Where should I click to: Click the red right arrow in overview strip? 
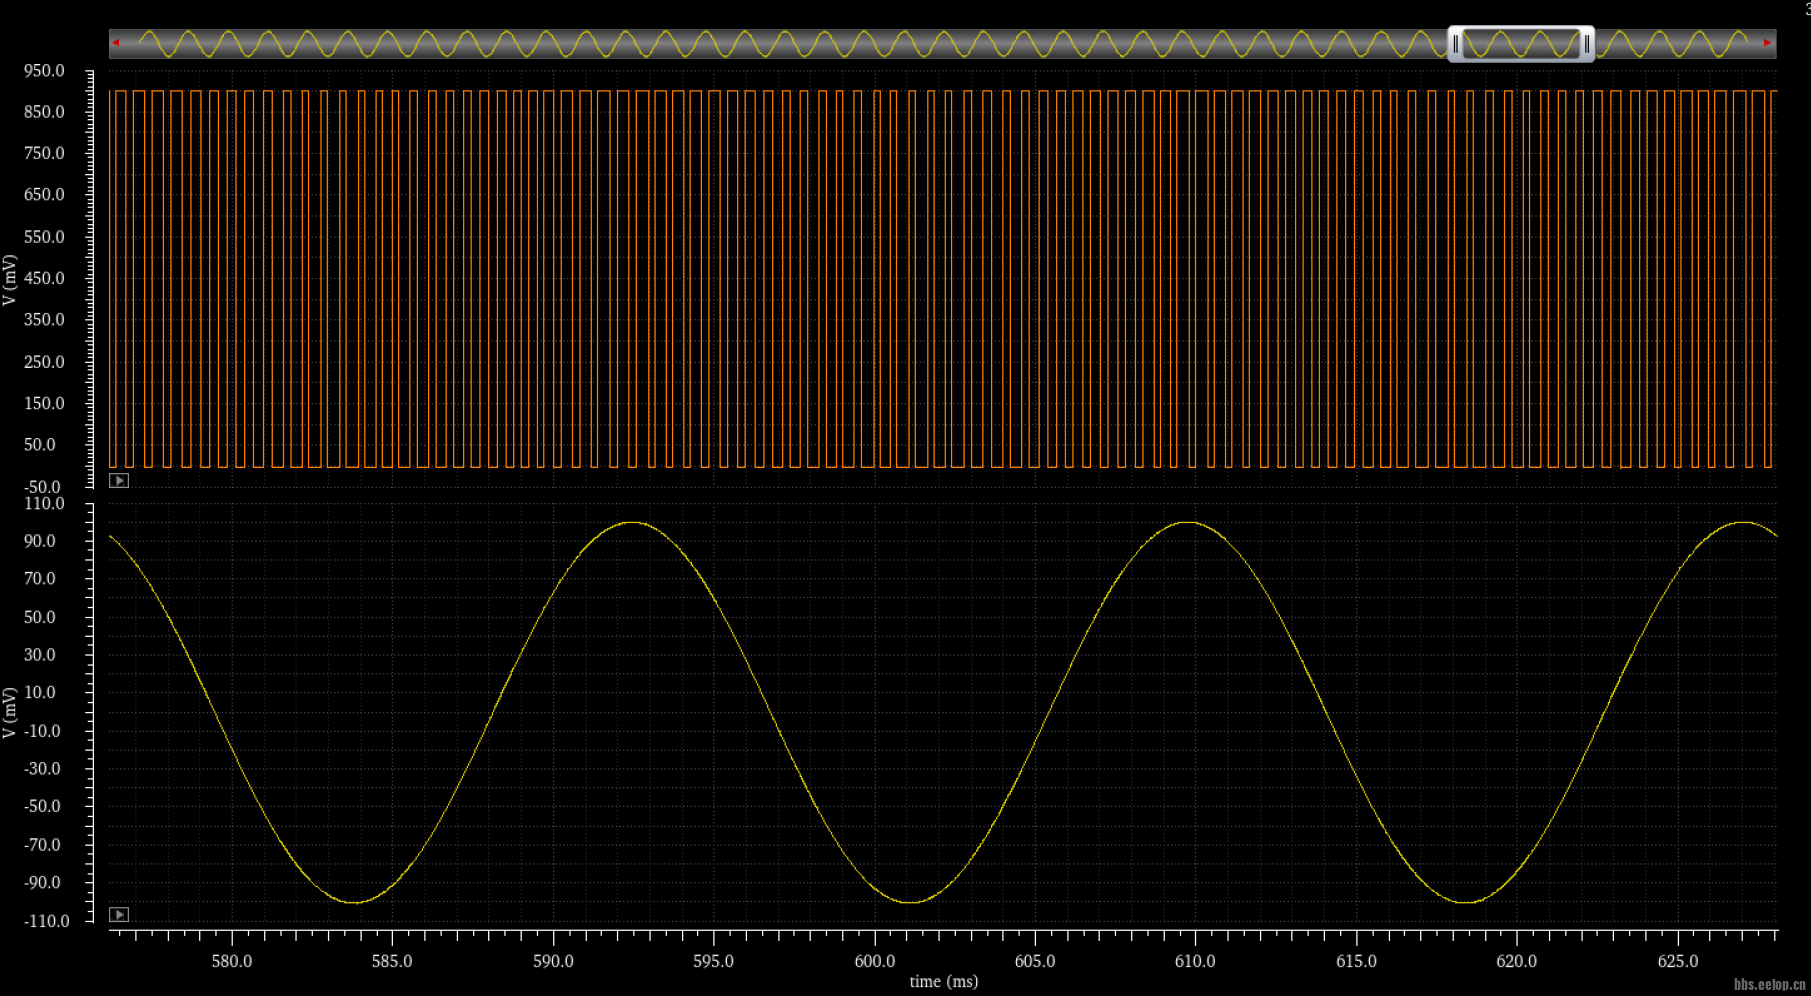click(1767, 43)
